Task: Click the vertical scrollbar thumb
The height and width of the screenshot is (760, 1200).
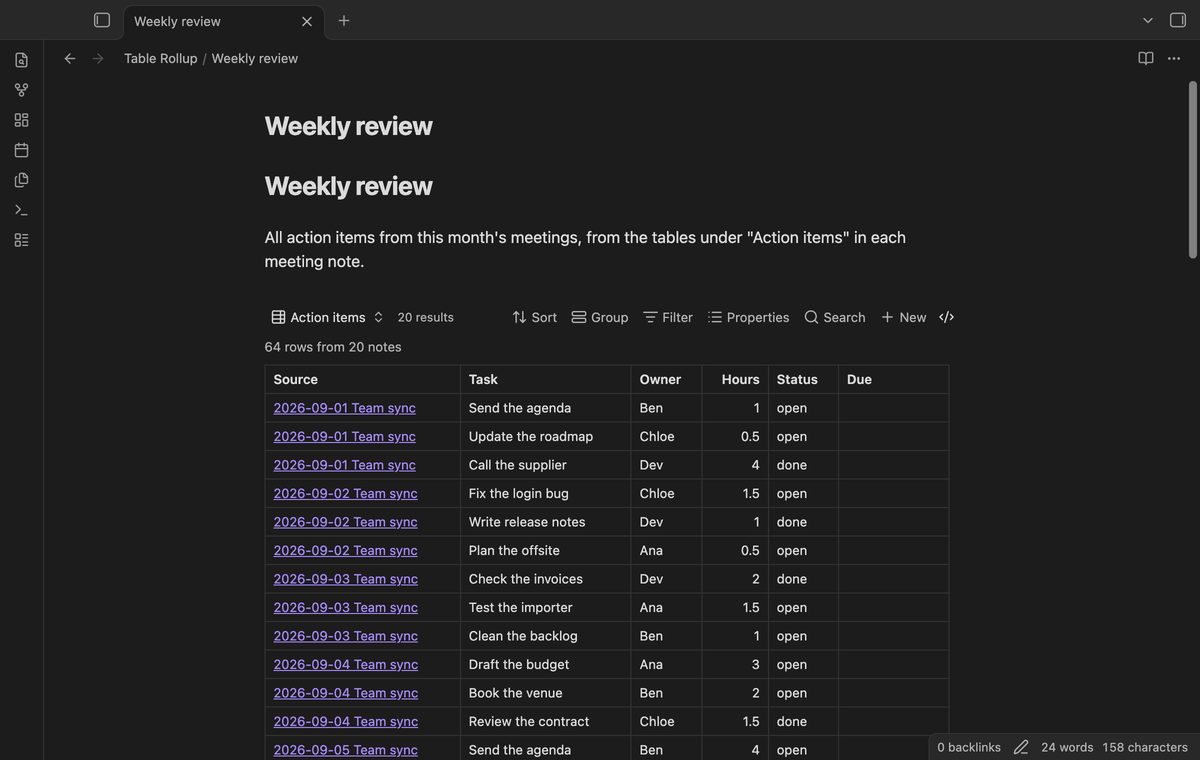Action: click(1192, 170)
